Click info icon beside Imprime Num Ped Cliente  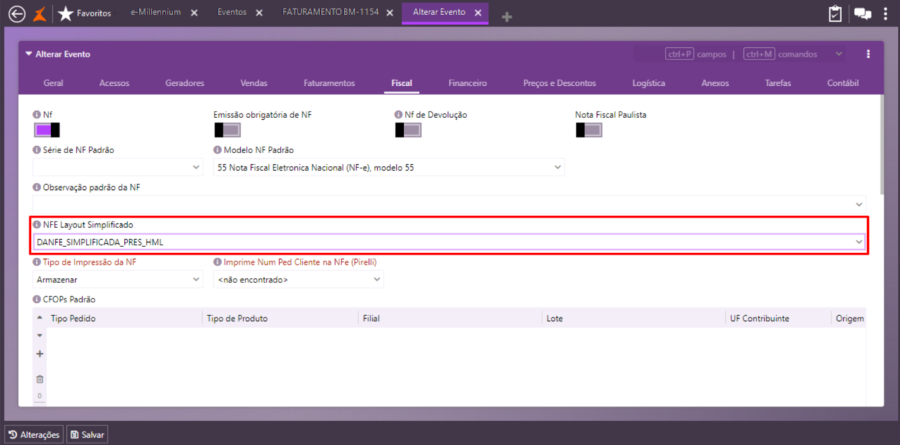(218, 262)
